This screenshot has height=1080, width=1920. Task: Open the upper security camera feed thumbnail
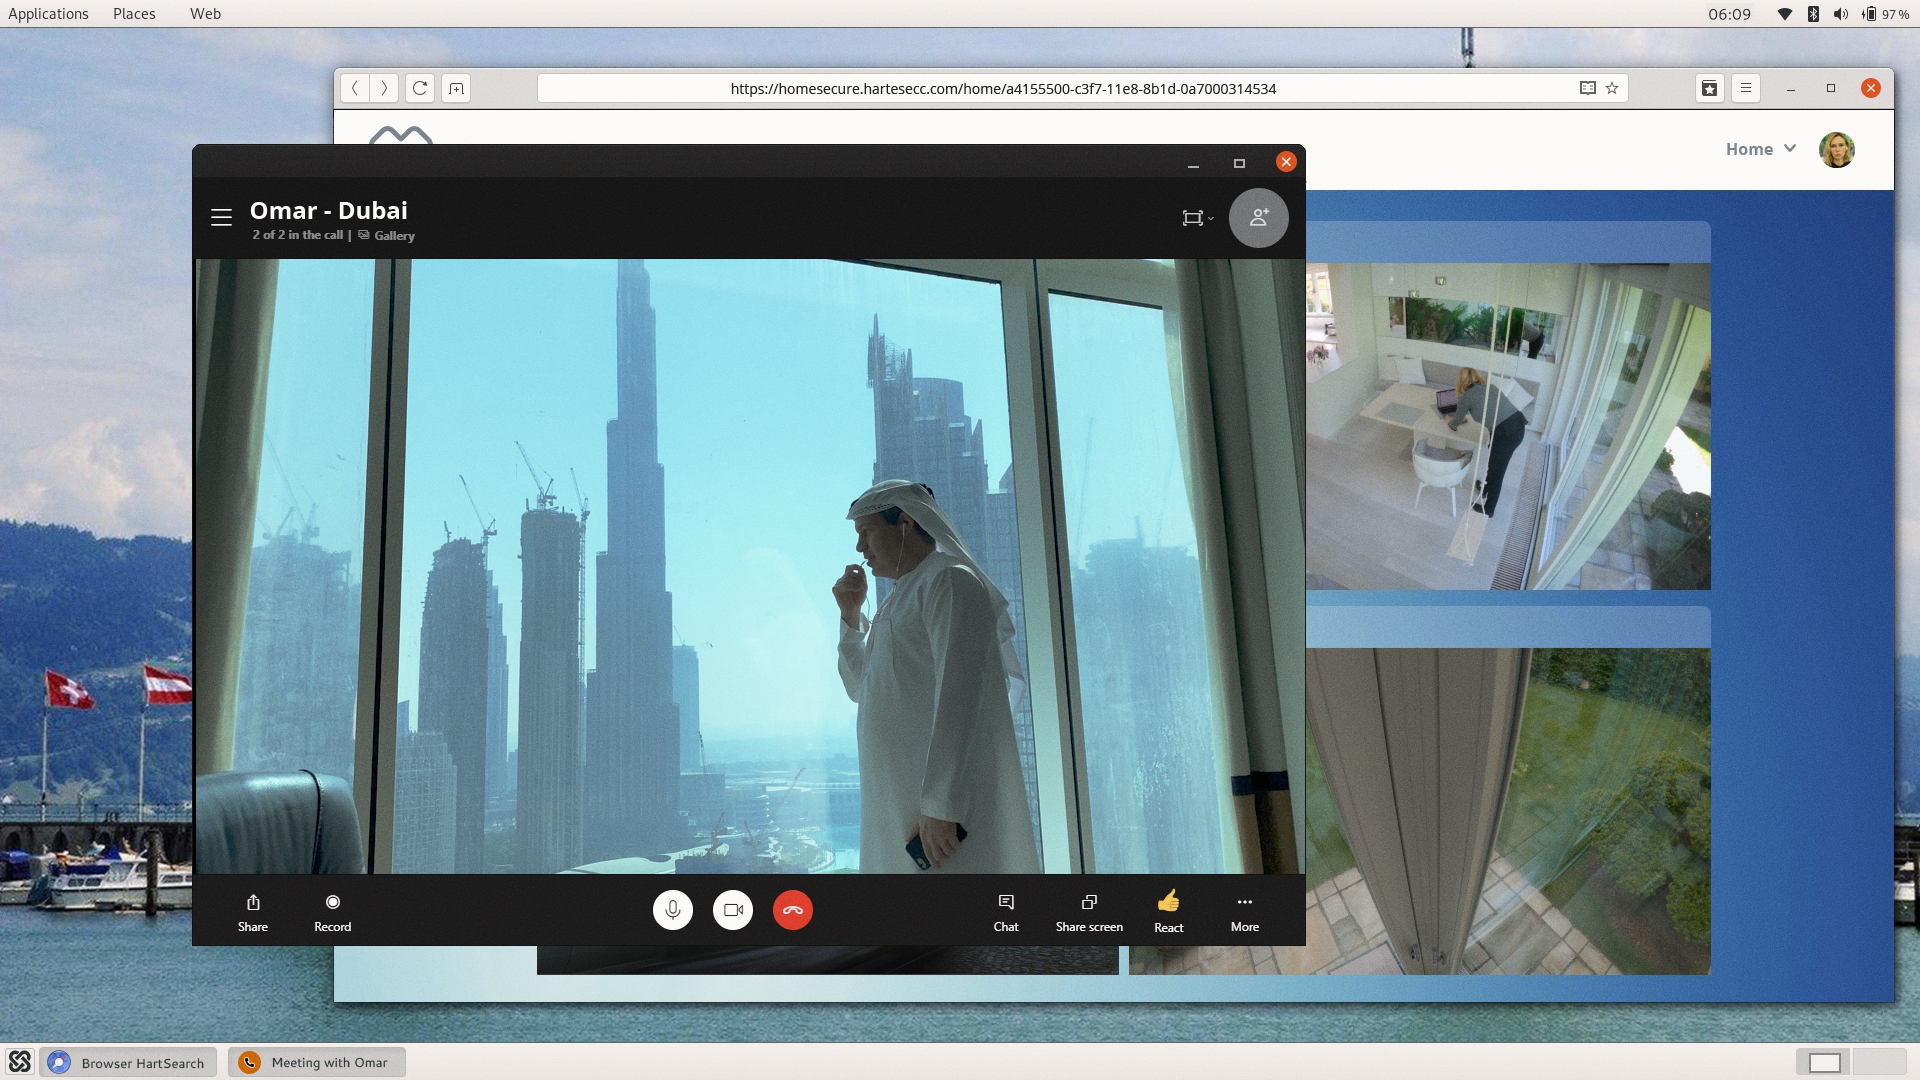click(1507, 426)
